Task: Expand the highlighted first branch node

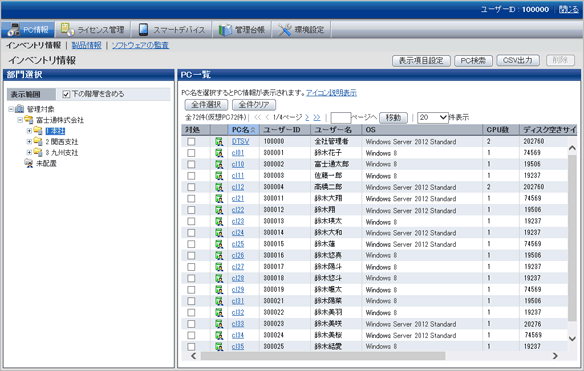Action: pos(29,131)
